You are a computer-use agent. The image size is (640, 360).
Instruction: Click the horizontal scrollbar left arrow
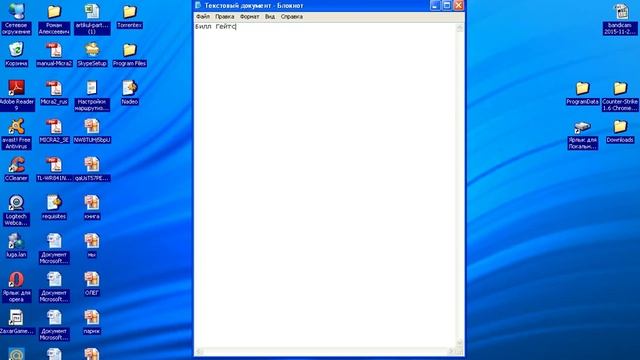coord(199,351)
